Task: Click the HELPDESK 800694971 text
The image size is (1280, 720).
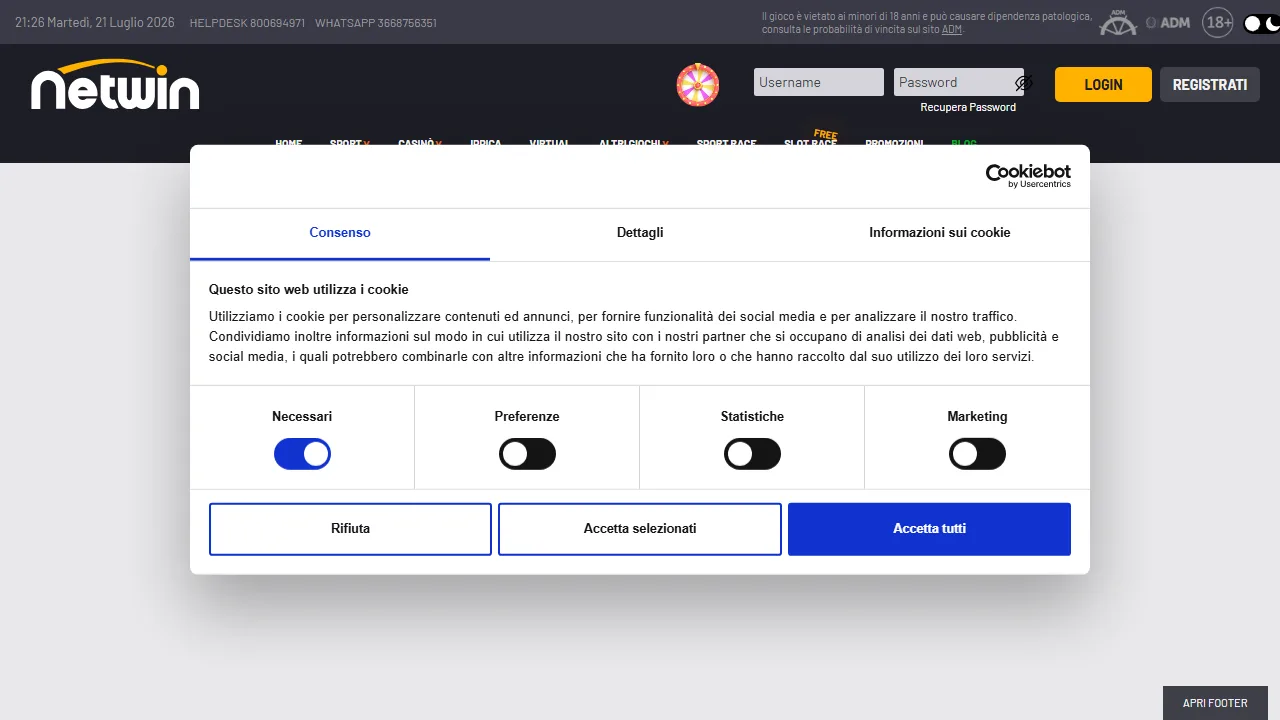Action: (247, 23)
